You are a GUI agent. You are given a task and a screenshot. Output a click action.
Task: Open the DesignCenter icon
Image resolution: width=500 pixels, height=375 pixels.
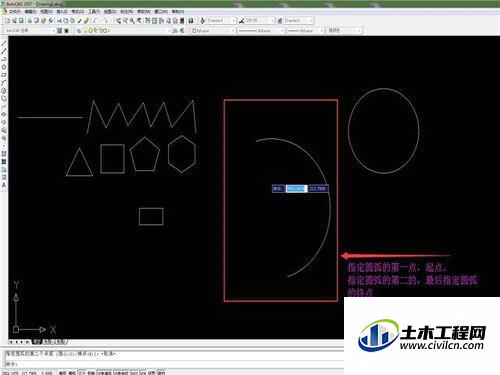155,21
